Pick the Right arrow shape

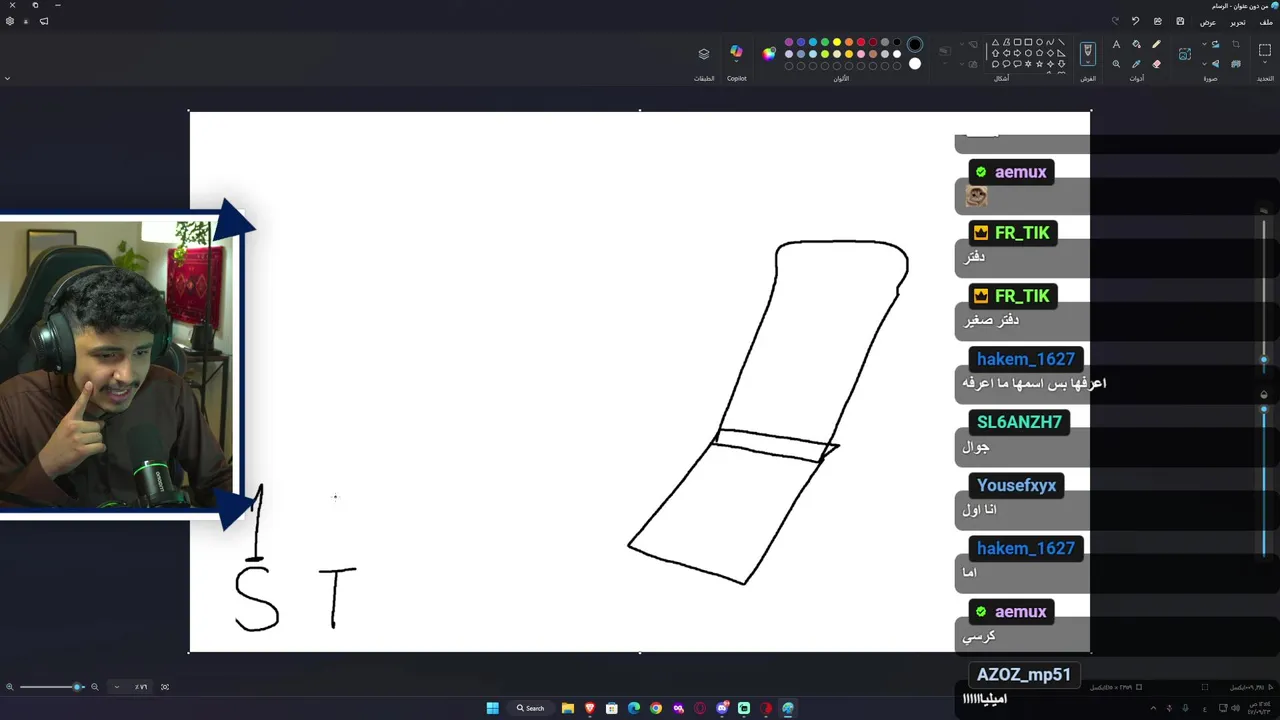1018,53
